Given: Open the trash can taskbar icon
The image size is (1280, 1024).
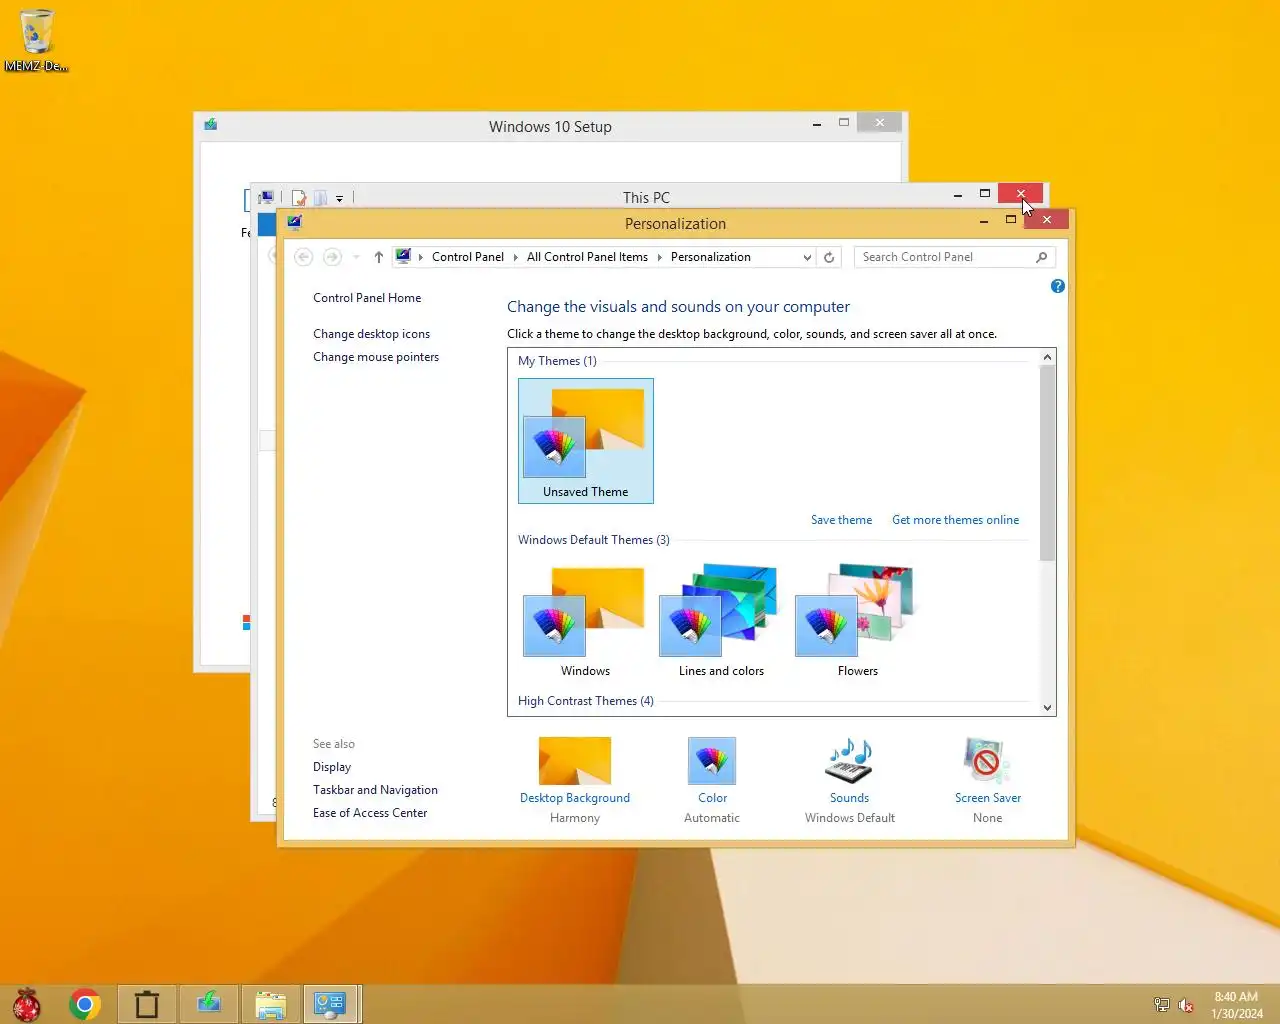Looking at the screenshot, I should click(x=147, y=1004).
